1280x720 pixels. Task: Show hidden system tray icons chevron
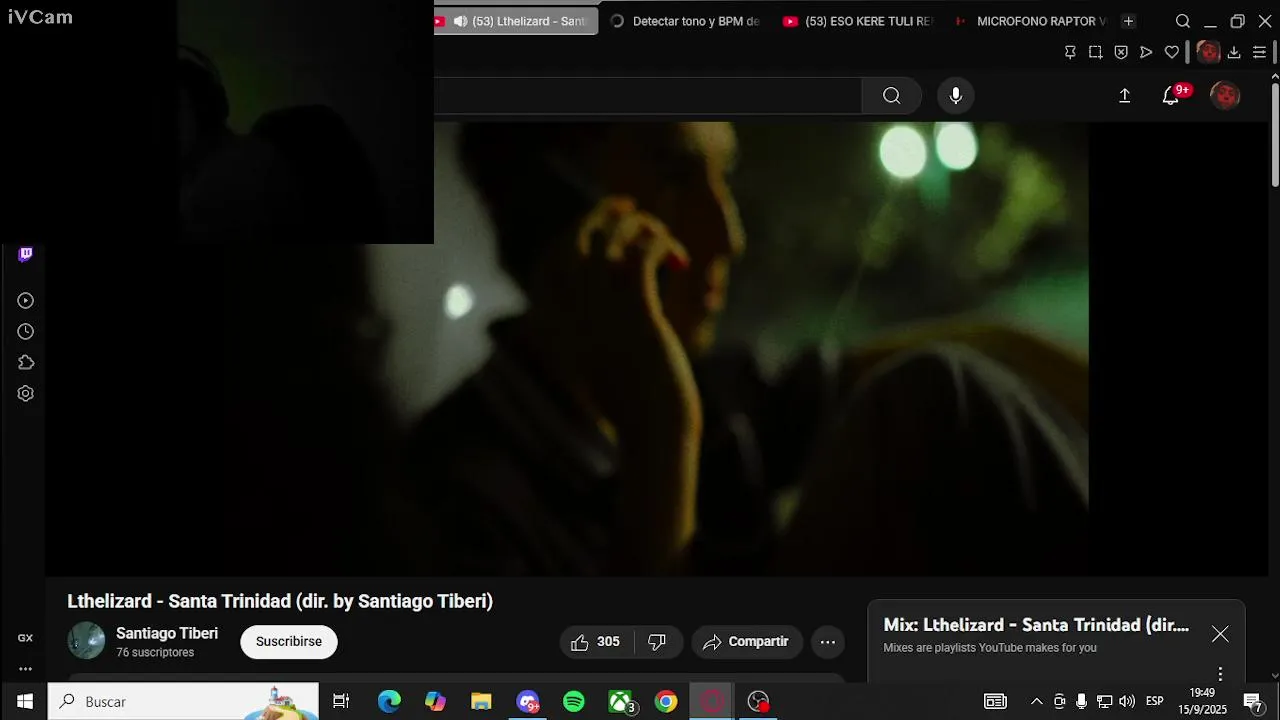click(x=1036, y=701)
